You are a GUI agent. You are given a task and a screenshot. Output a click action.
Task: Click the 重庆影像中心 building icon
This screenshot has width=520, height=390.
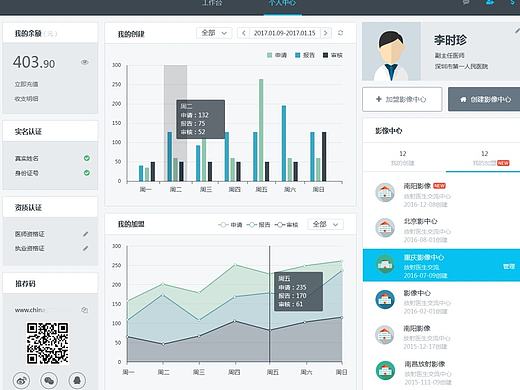[385, 264]
